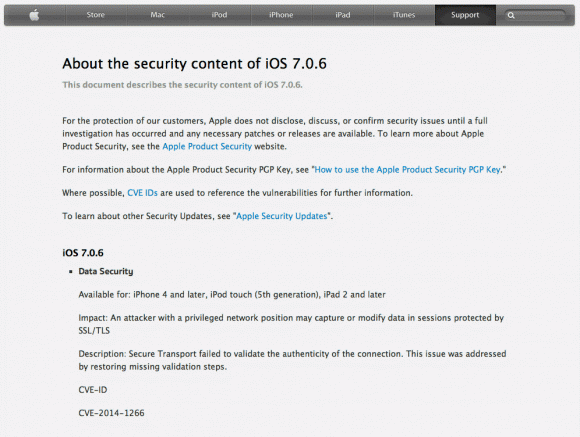Visit the Apple Security Updates link
This screenshot has width=580, height=437.
click(282, 216)
